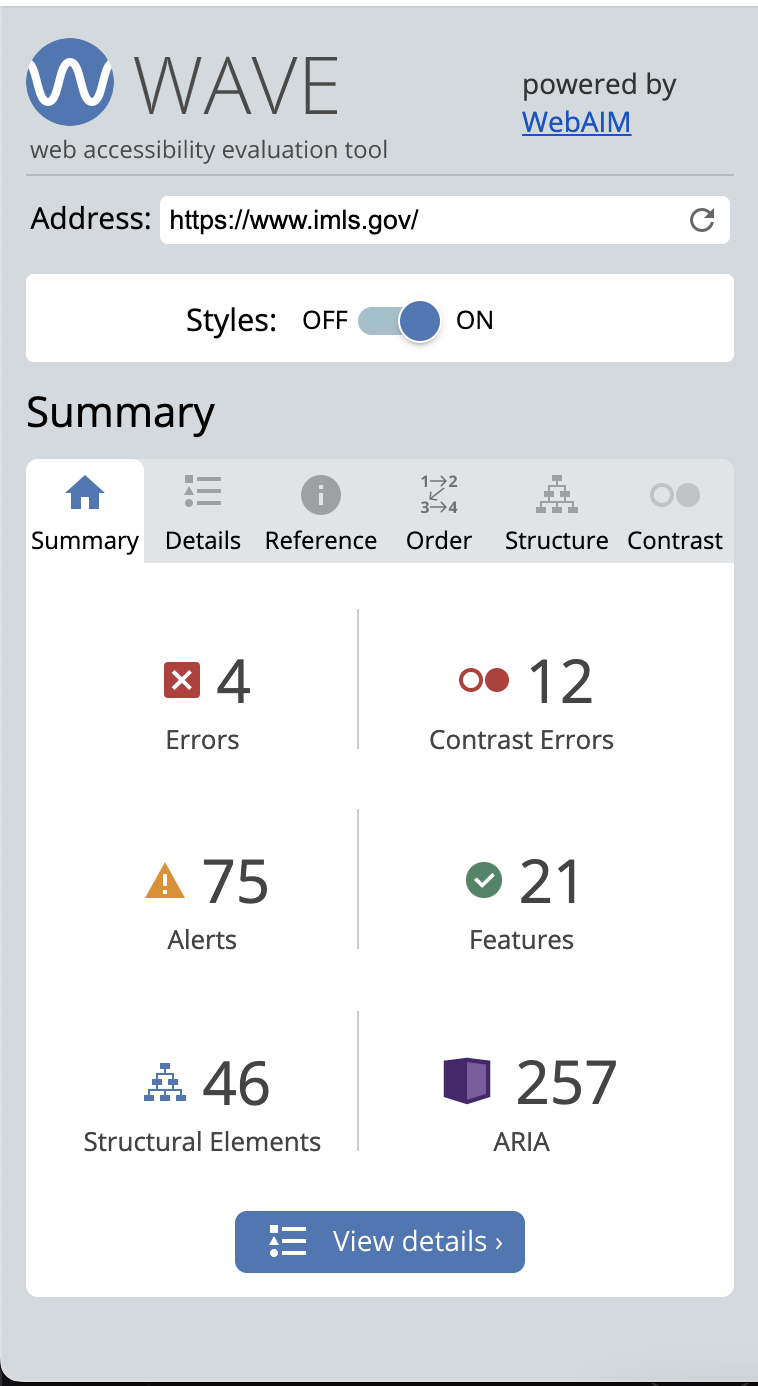This screenshot has width=758, height=1386.
Task: Click the Contrast circles icon
Action: [675, 494]
